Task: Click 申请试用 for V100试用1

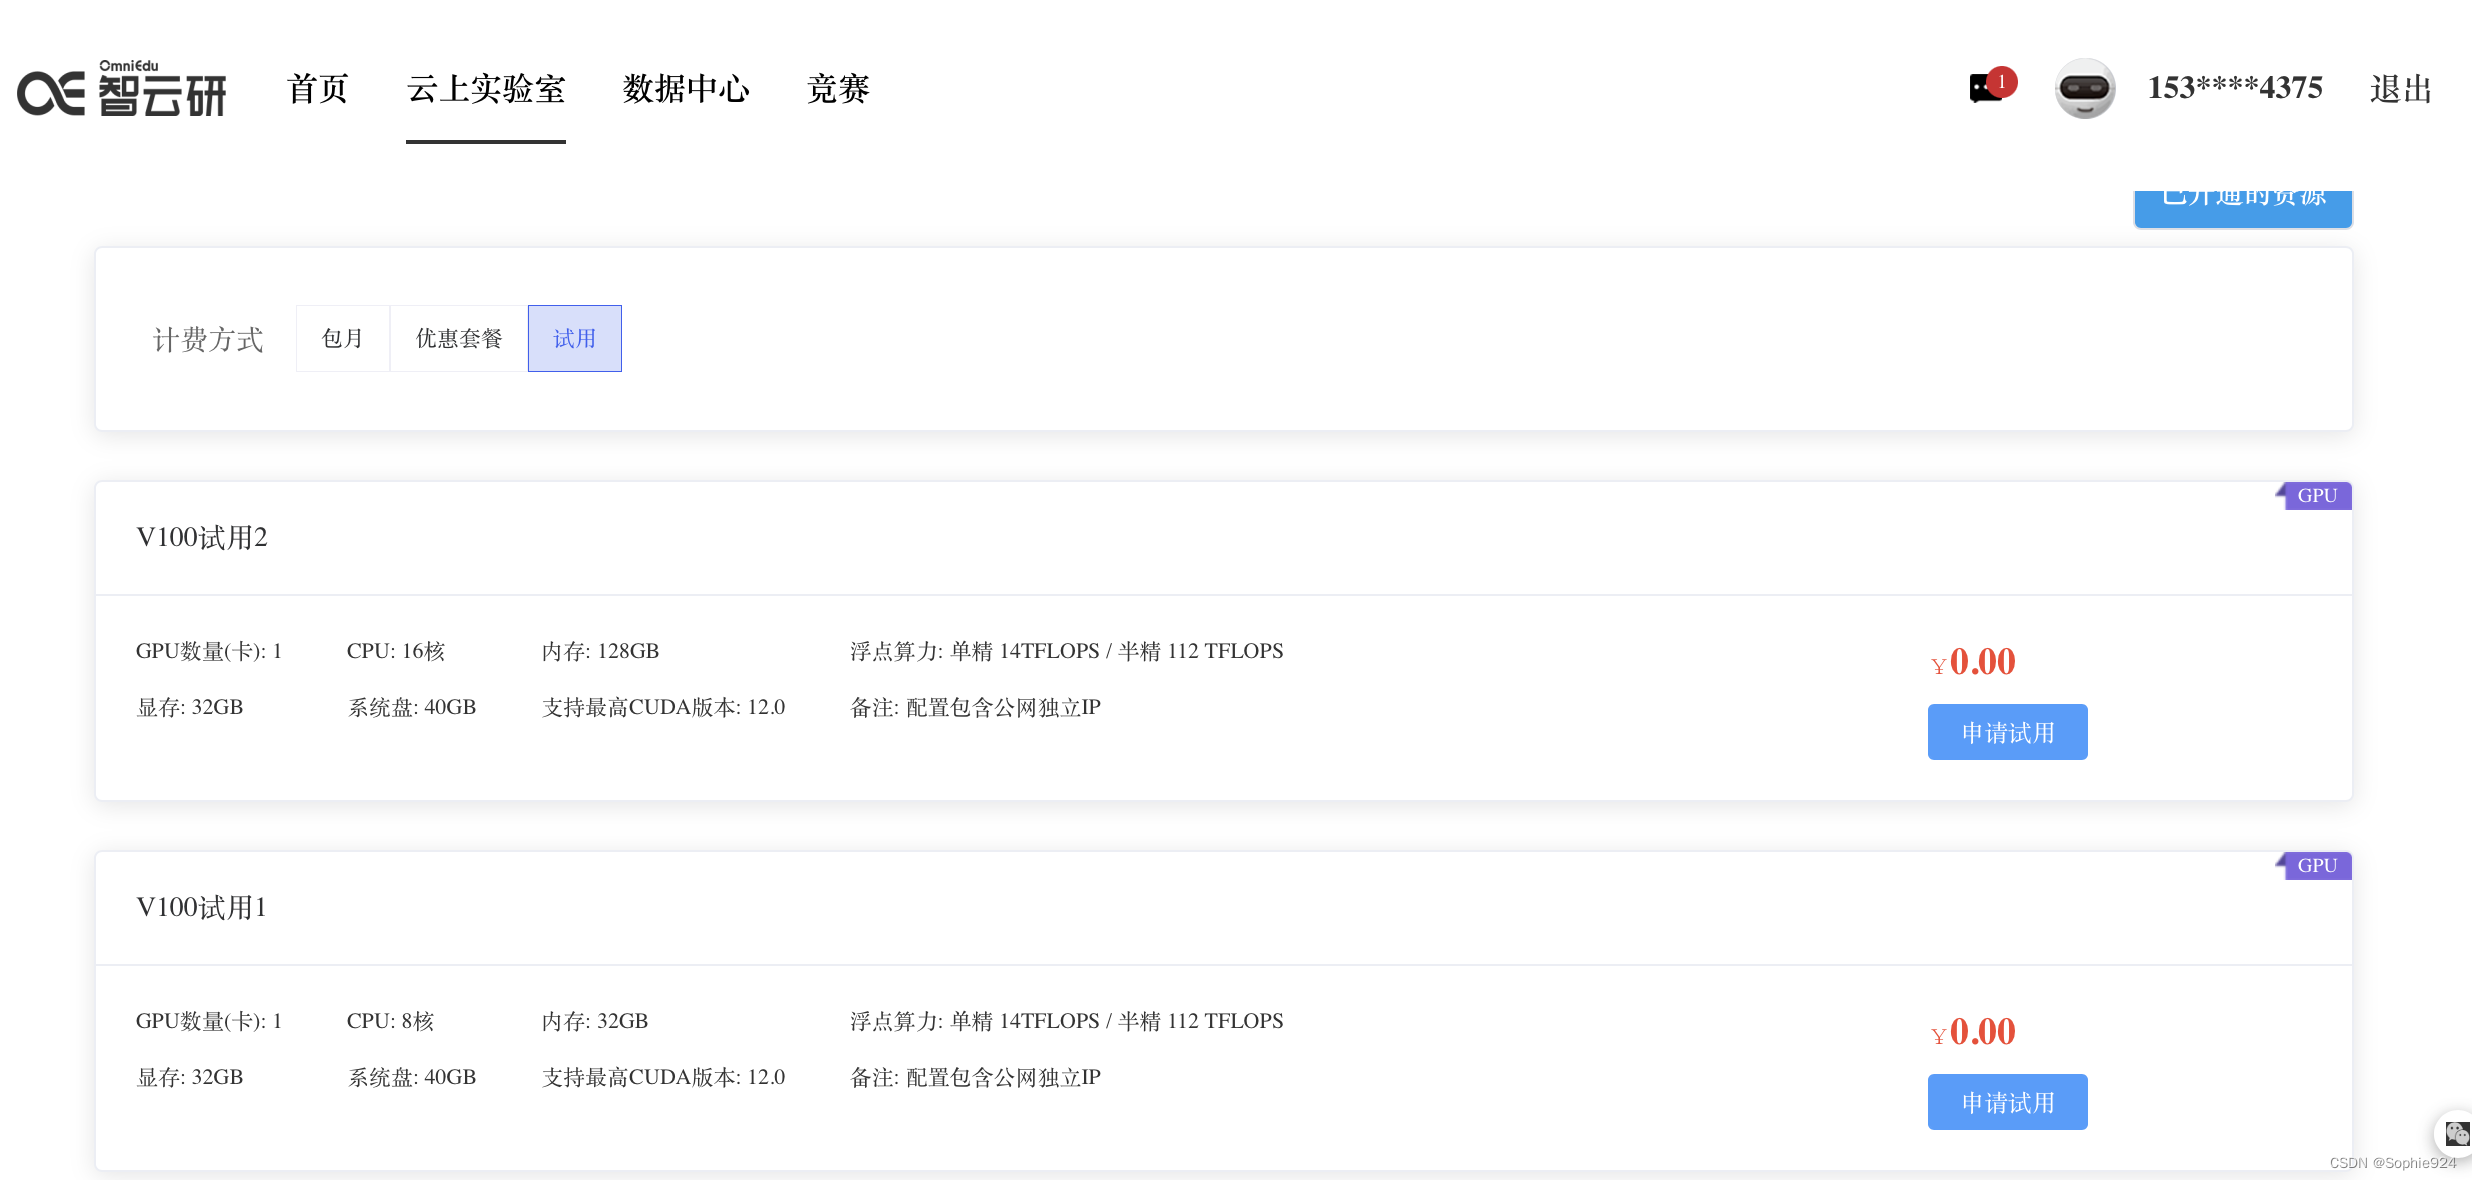Action: coord(2007,1103)
